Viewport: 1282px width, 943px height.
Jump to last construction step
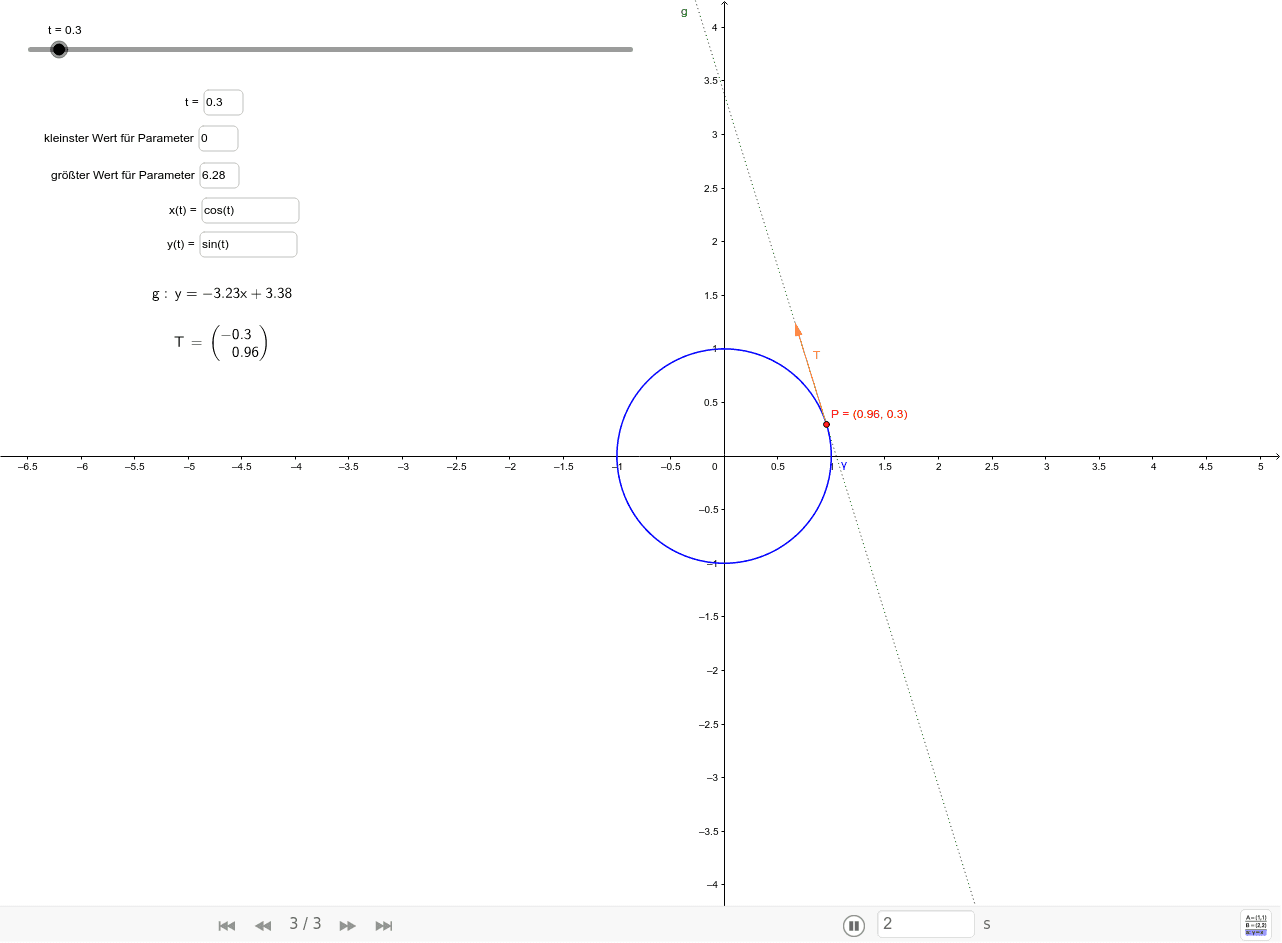click(x=384, y=926)
